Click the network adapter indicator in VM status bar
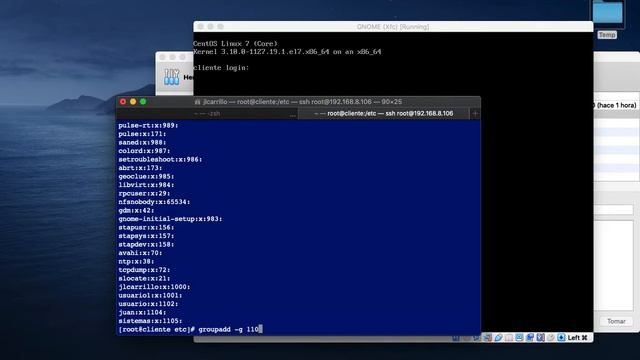 pyautogui.click(x=487, y=338)
